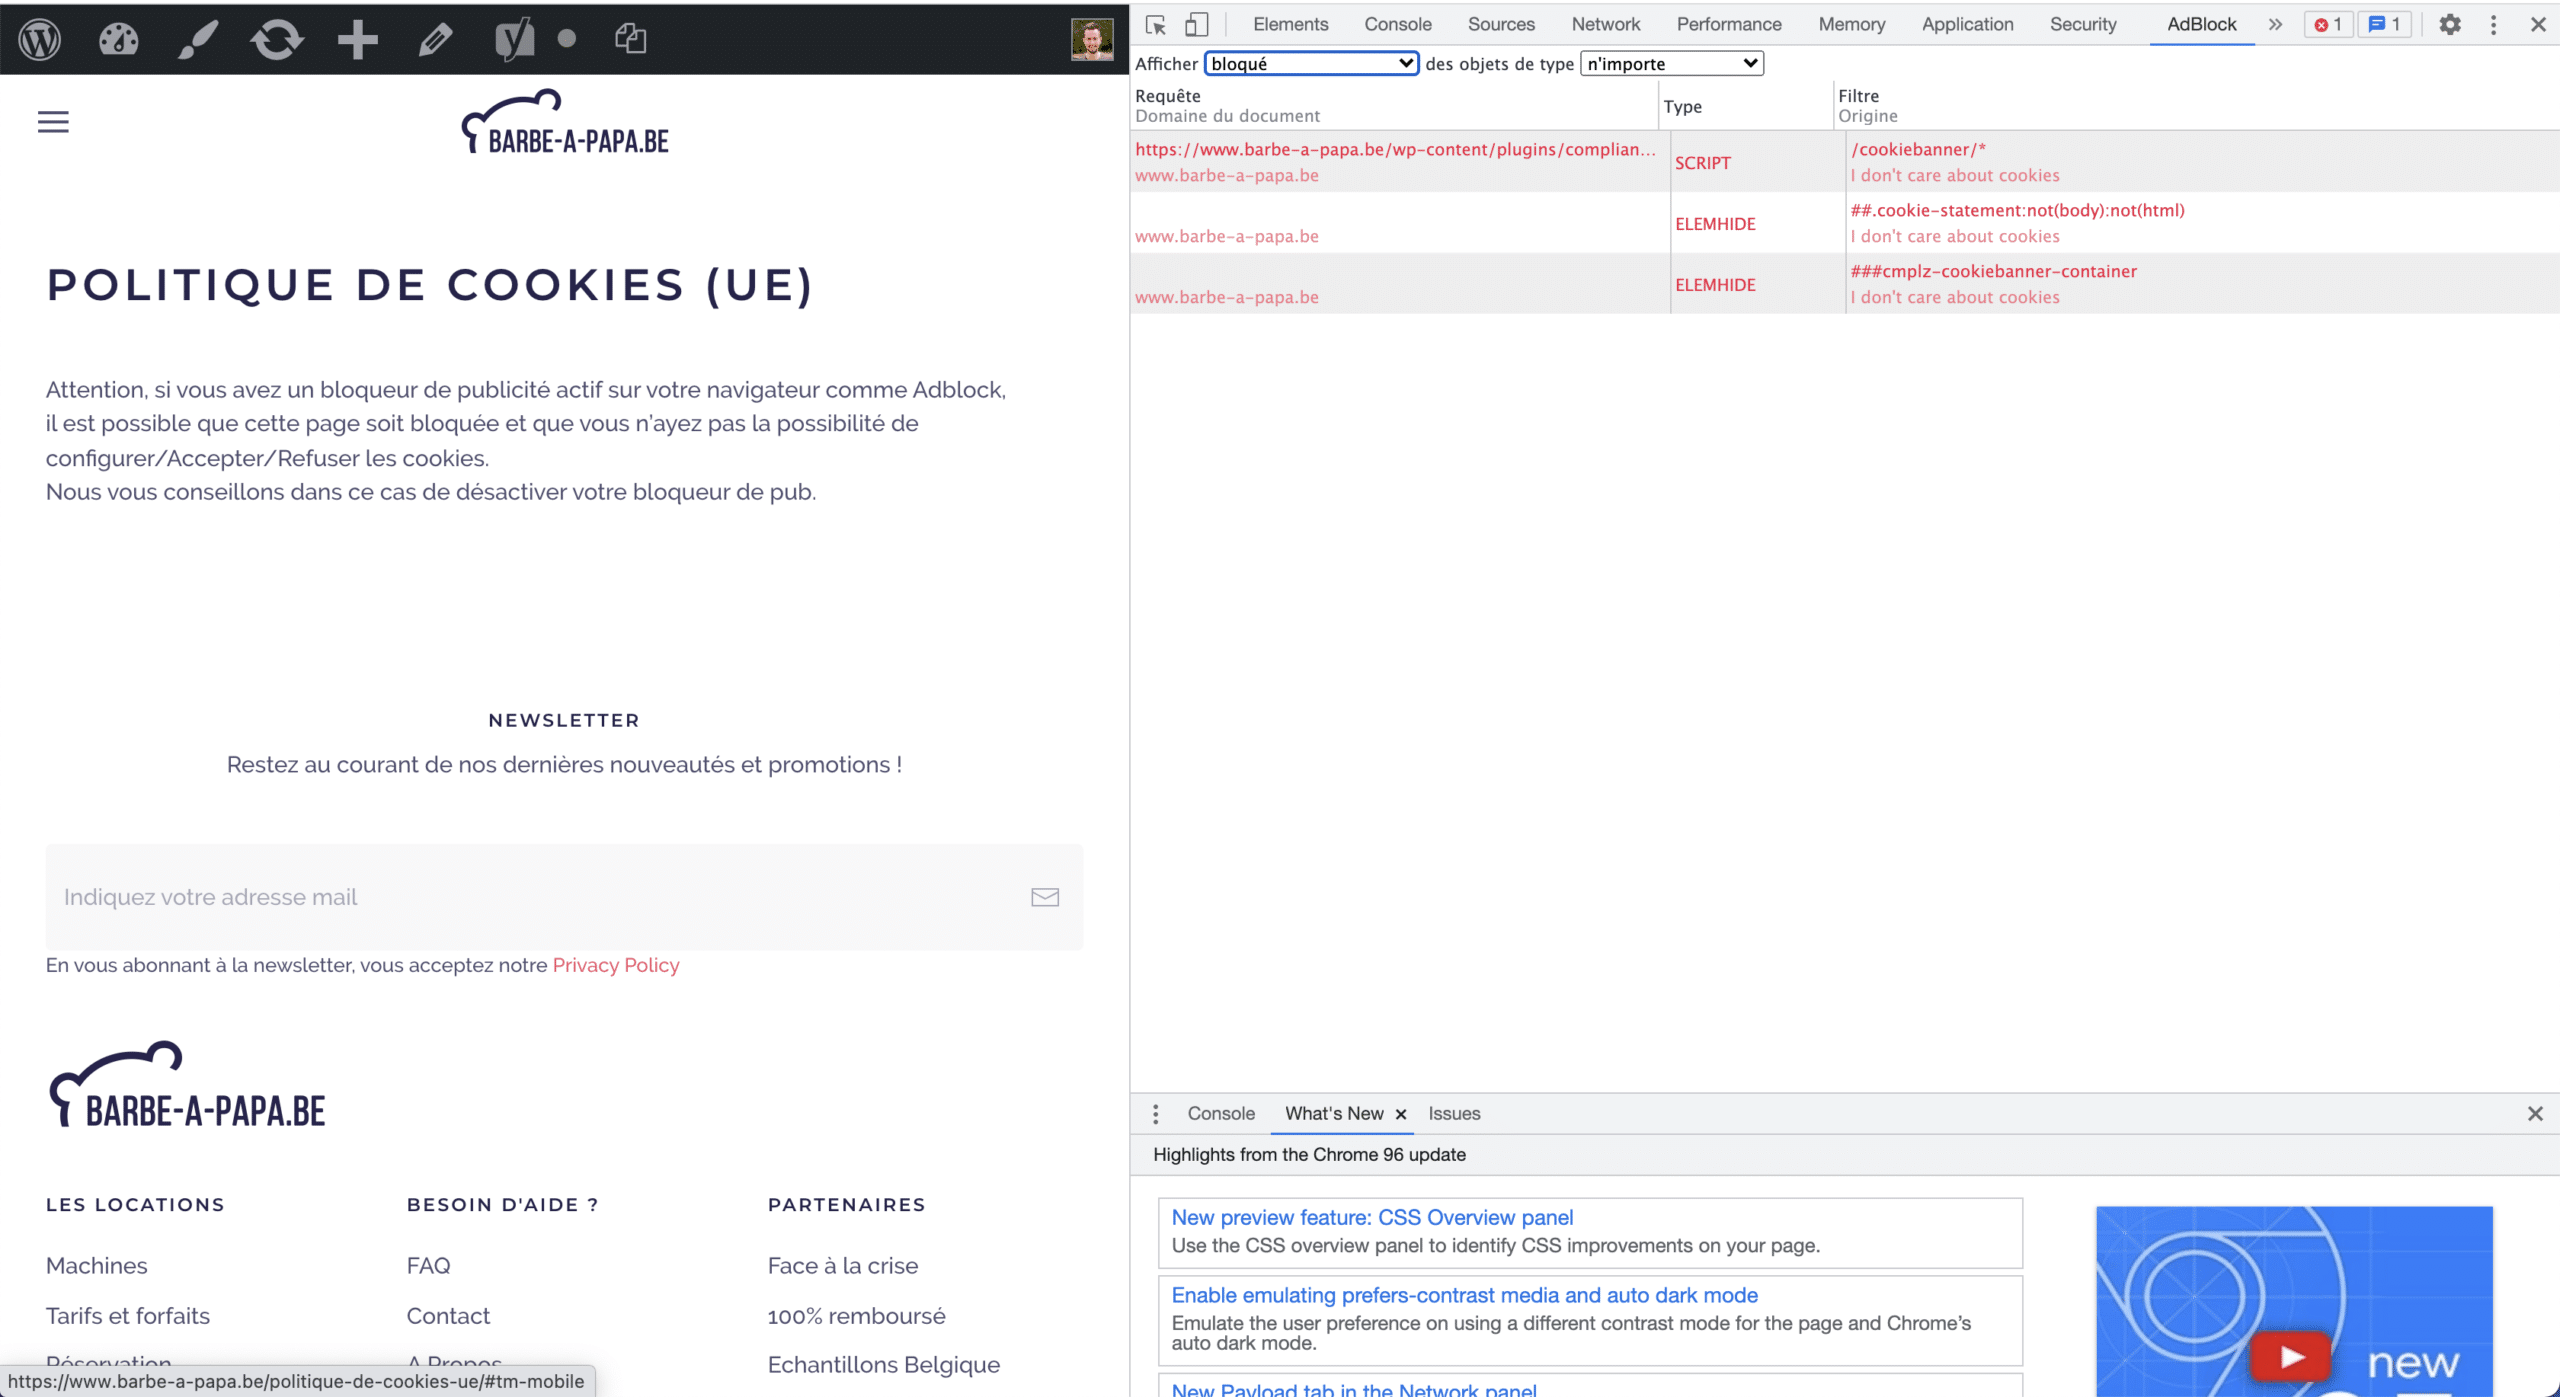Open the Privacy Policy link

[616, 965]
